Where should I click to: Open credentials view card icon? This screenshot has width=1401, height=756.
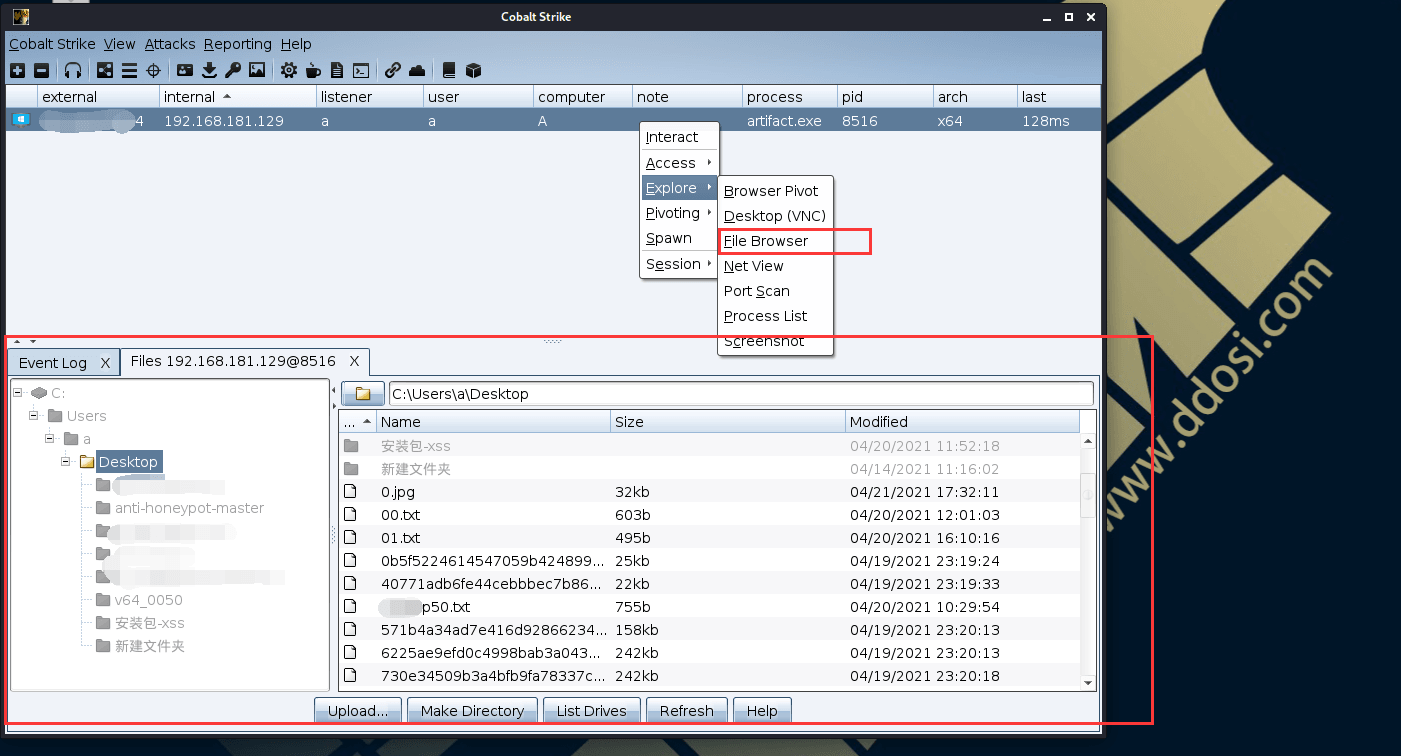(185, 70)
